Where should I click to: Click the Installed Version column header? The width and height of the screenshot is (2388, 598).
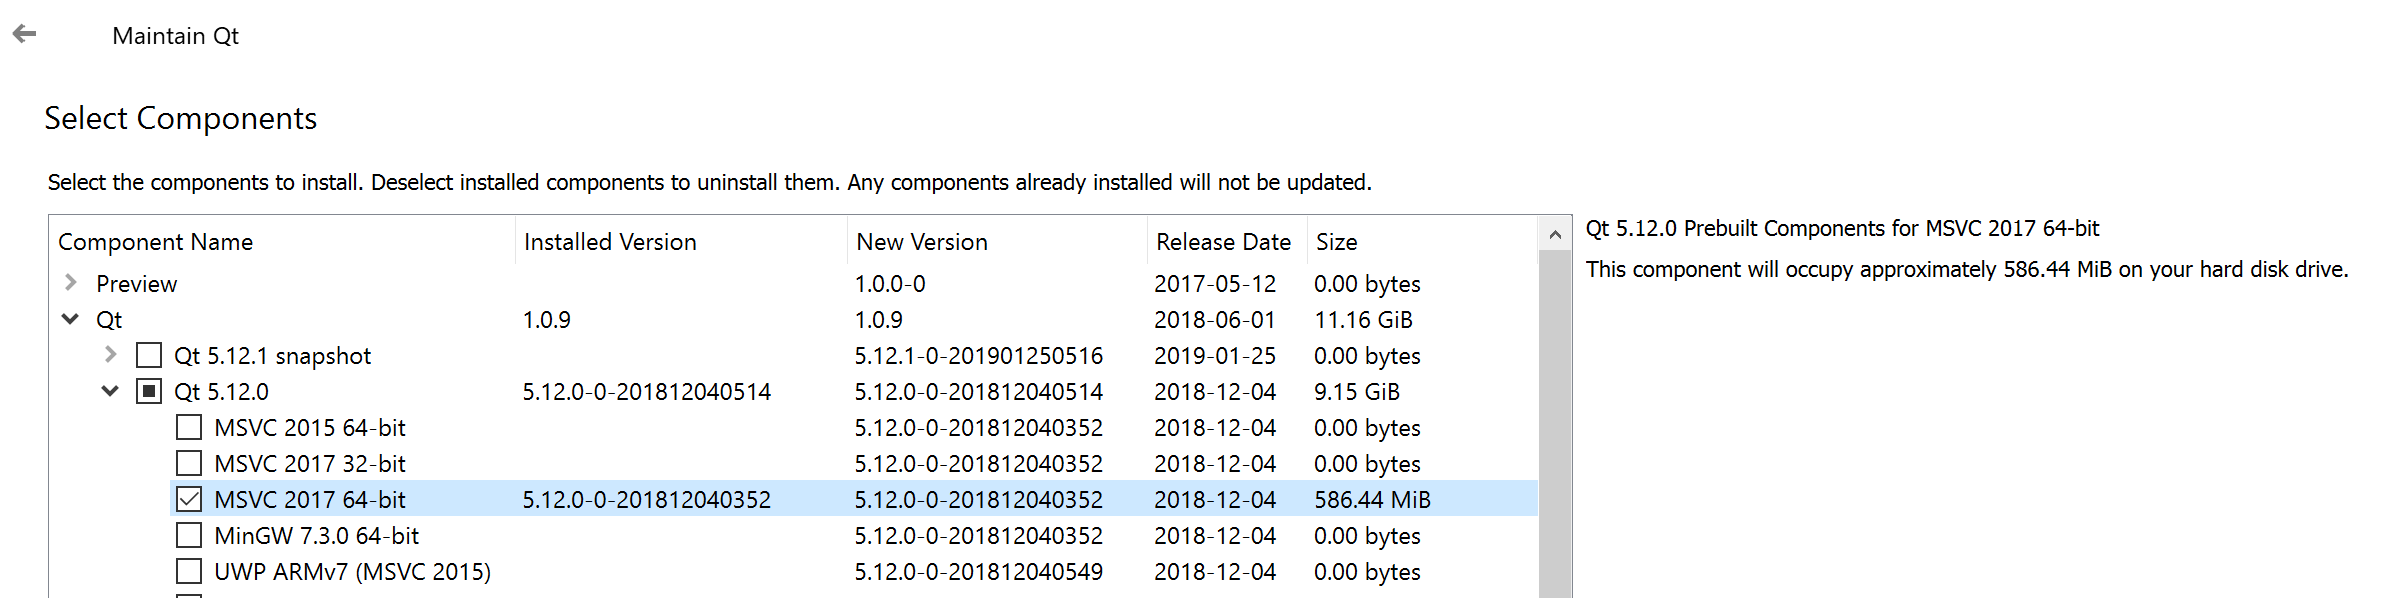click(x=610, y=242)
